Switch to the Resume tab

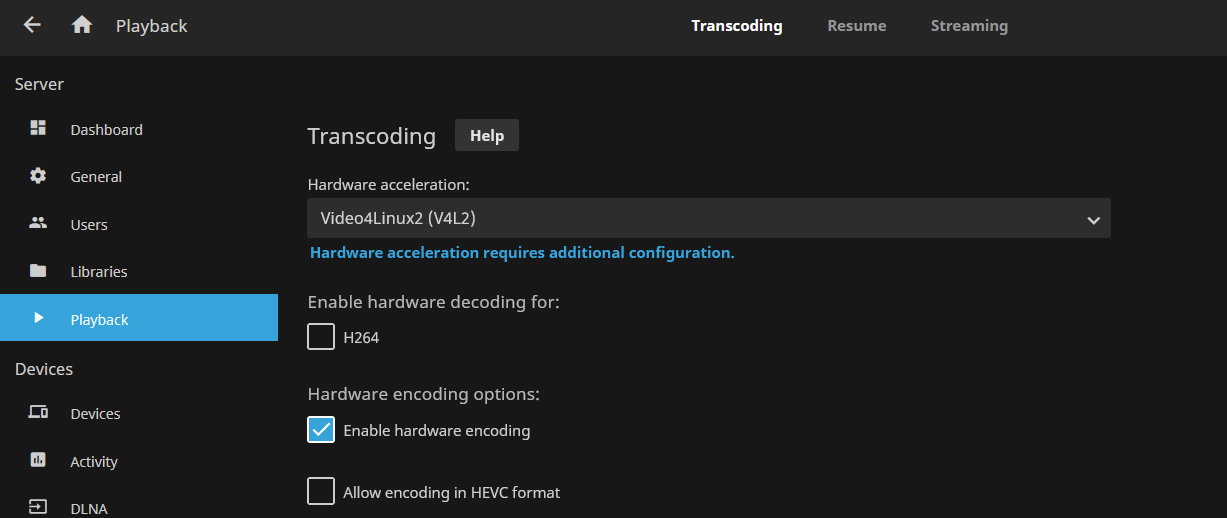pyautogui.click(x=857, y=26)
